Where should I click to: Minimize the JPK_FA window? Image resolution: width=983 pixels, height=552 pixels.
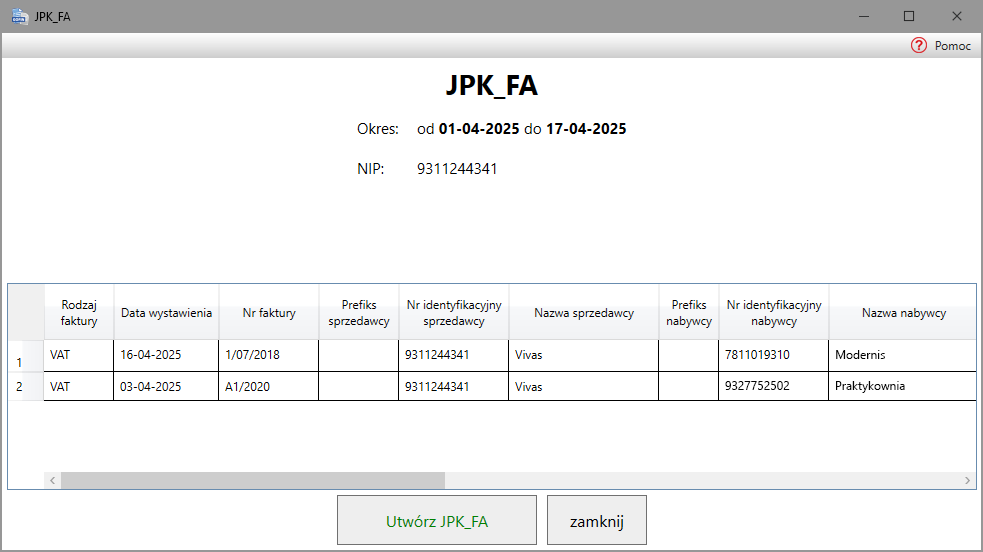[864, 16]
